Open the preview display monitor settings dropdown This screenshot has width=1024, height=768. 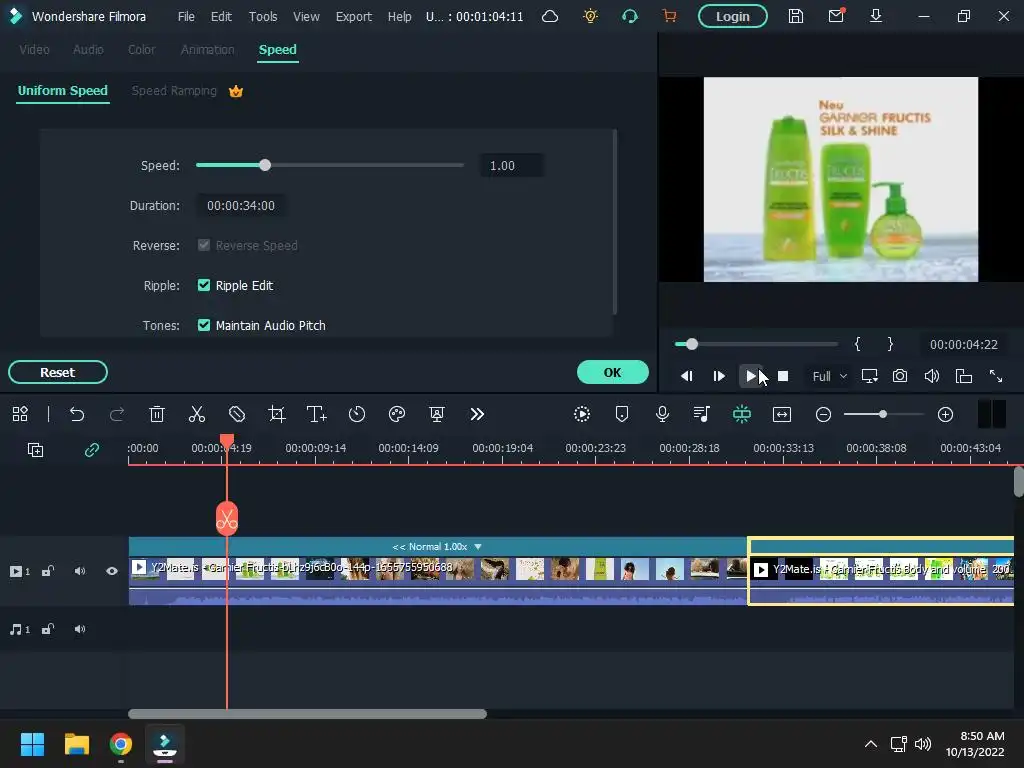[x=870, y=376]
